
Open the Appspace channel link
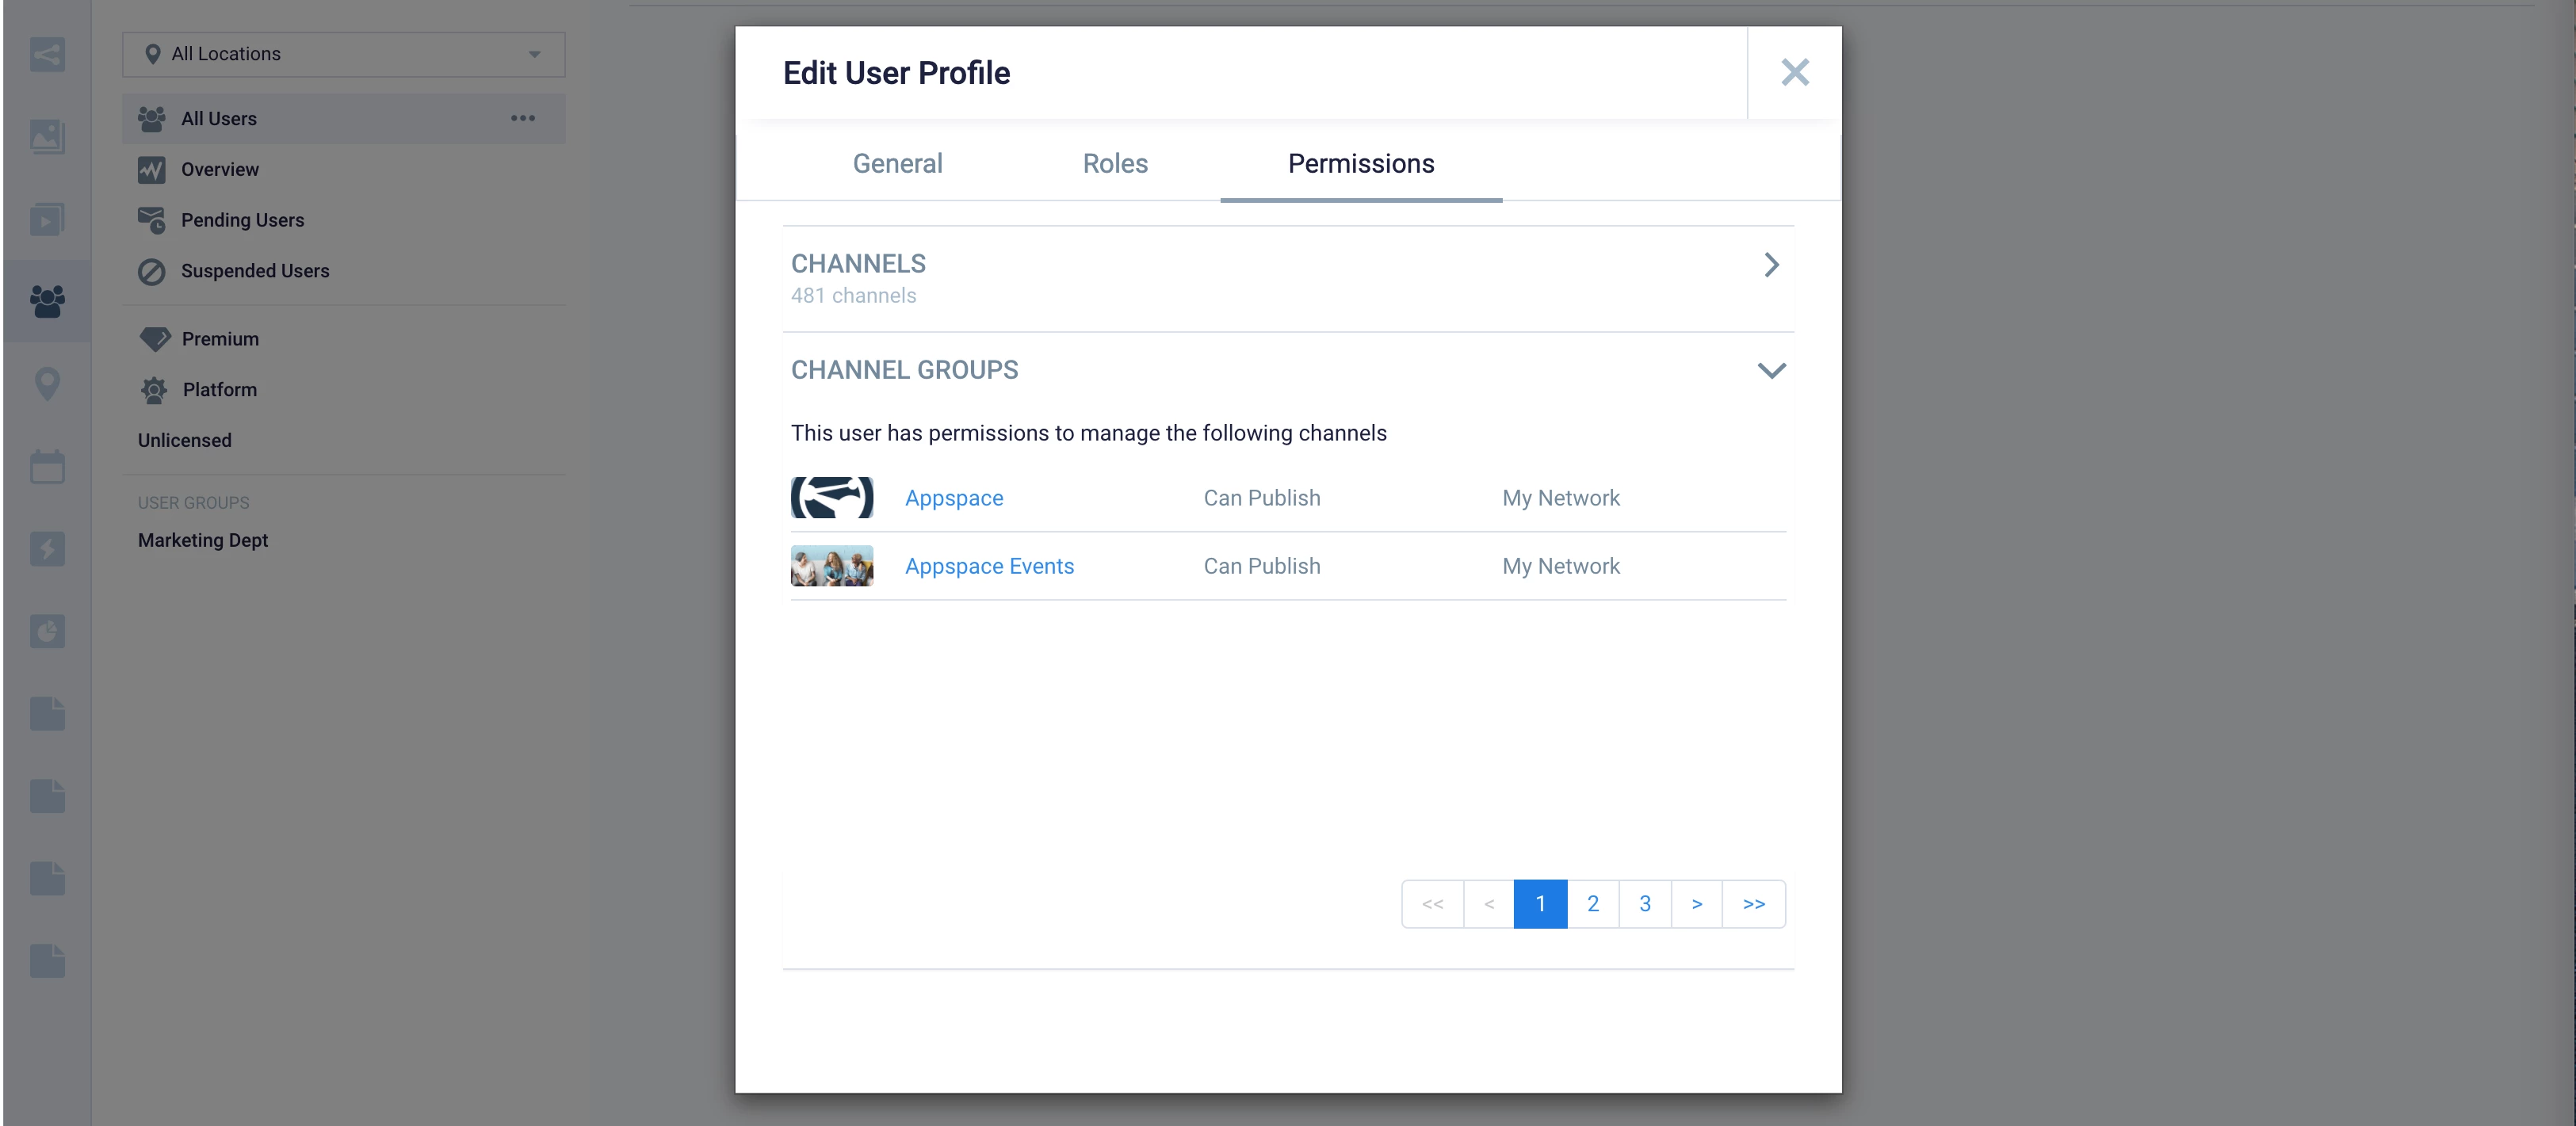(x=953, y=498)
